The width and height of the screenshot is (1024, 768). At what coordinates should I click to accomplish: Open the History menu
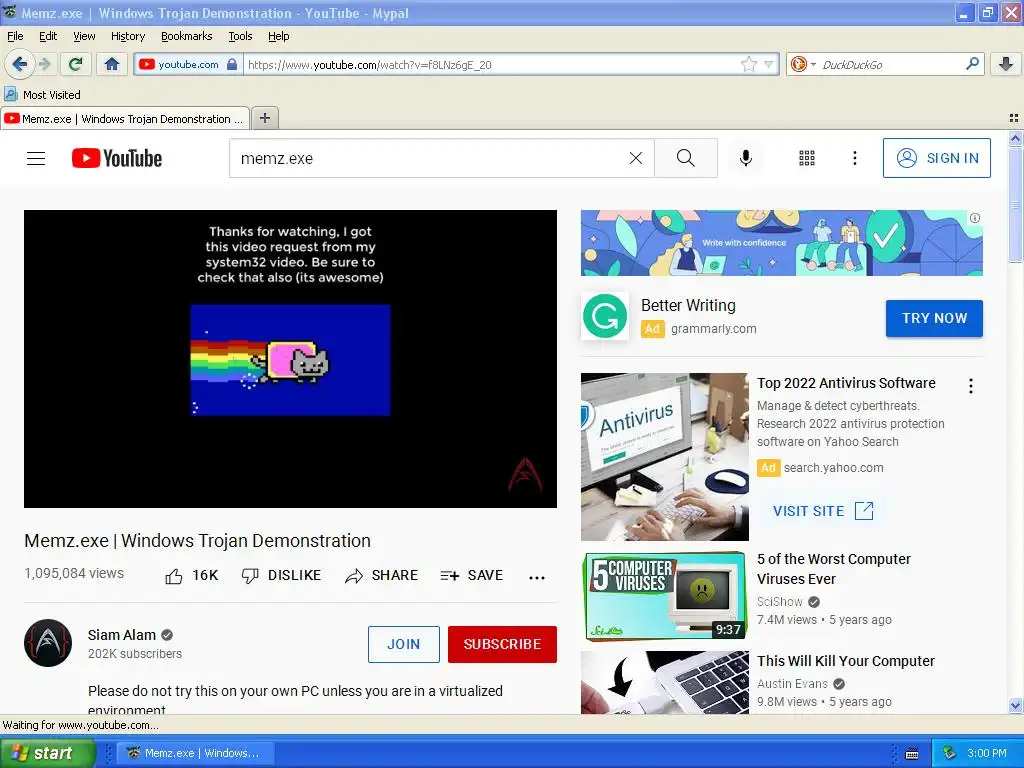point(127,36)
